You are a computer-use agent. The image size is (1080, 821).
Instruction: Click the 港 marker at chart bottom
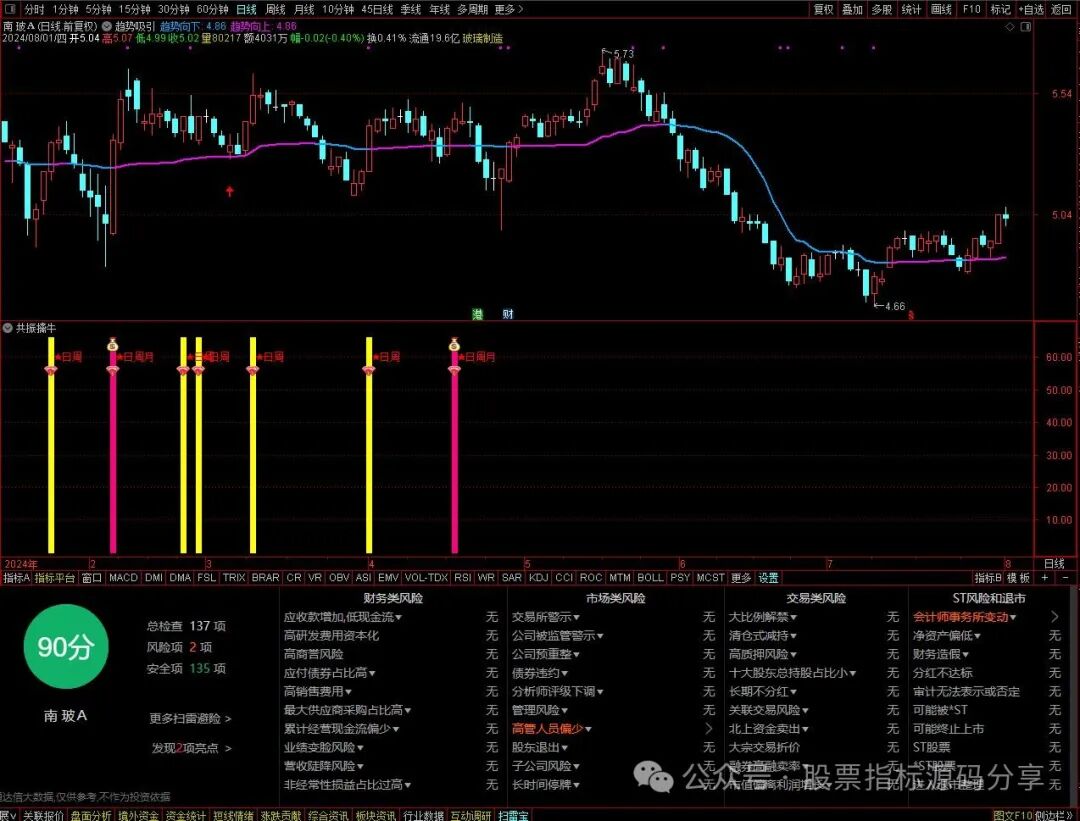(477, 314)
